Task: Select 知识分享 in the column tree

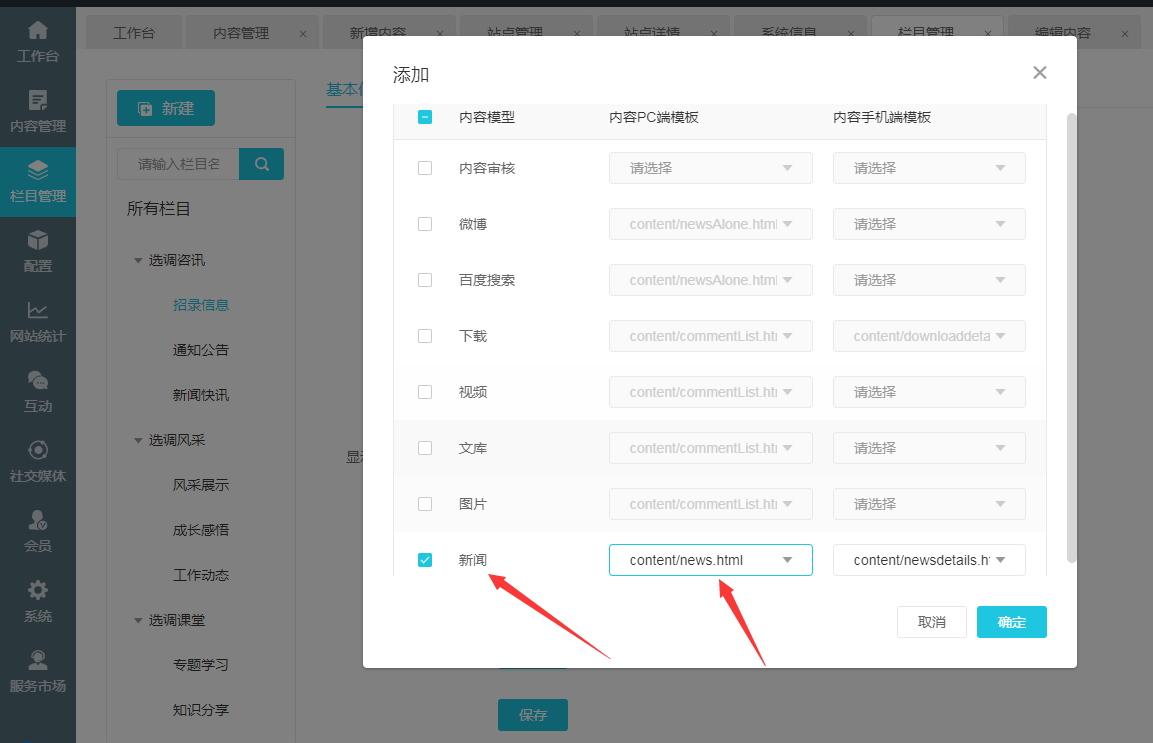Action: click(x=201, y=709)
